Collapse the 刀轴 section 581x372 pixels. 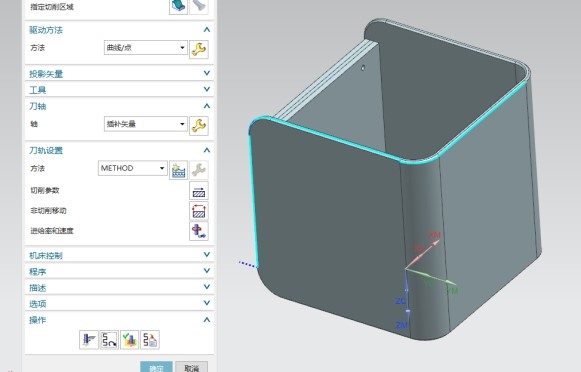[207, 106]
